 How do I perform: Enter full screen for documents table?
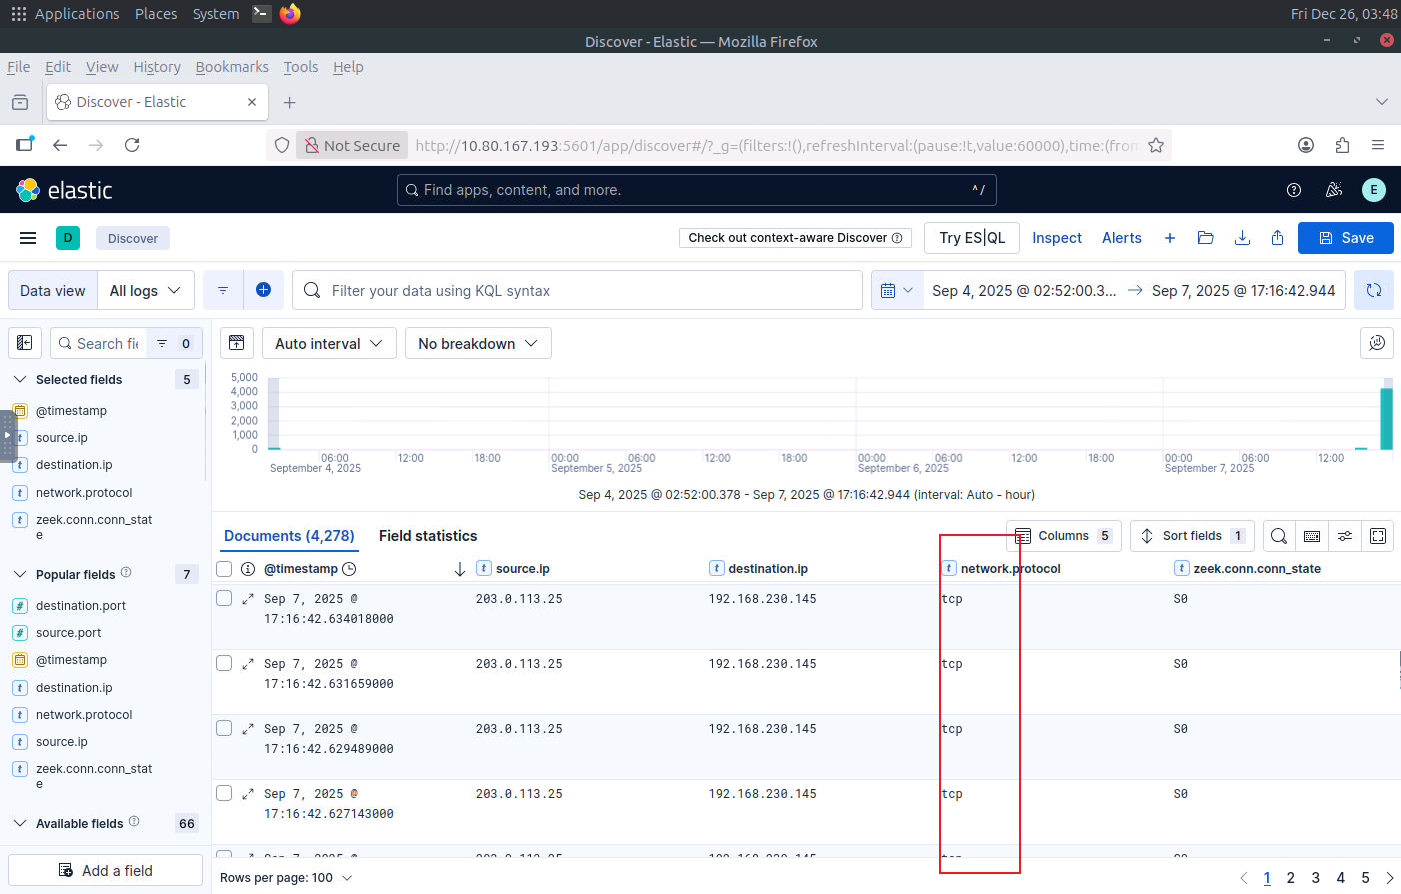point(1378,536)
